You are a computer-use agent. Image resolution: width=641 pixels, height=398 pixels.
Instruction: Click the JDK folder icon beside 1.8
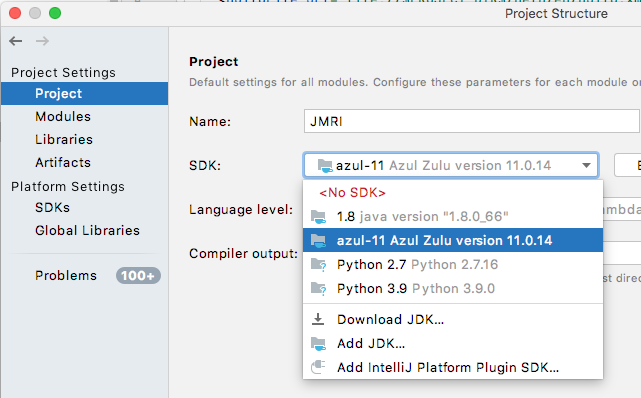tap(318, 217)
